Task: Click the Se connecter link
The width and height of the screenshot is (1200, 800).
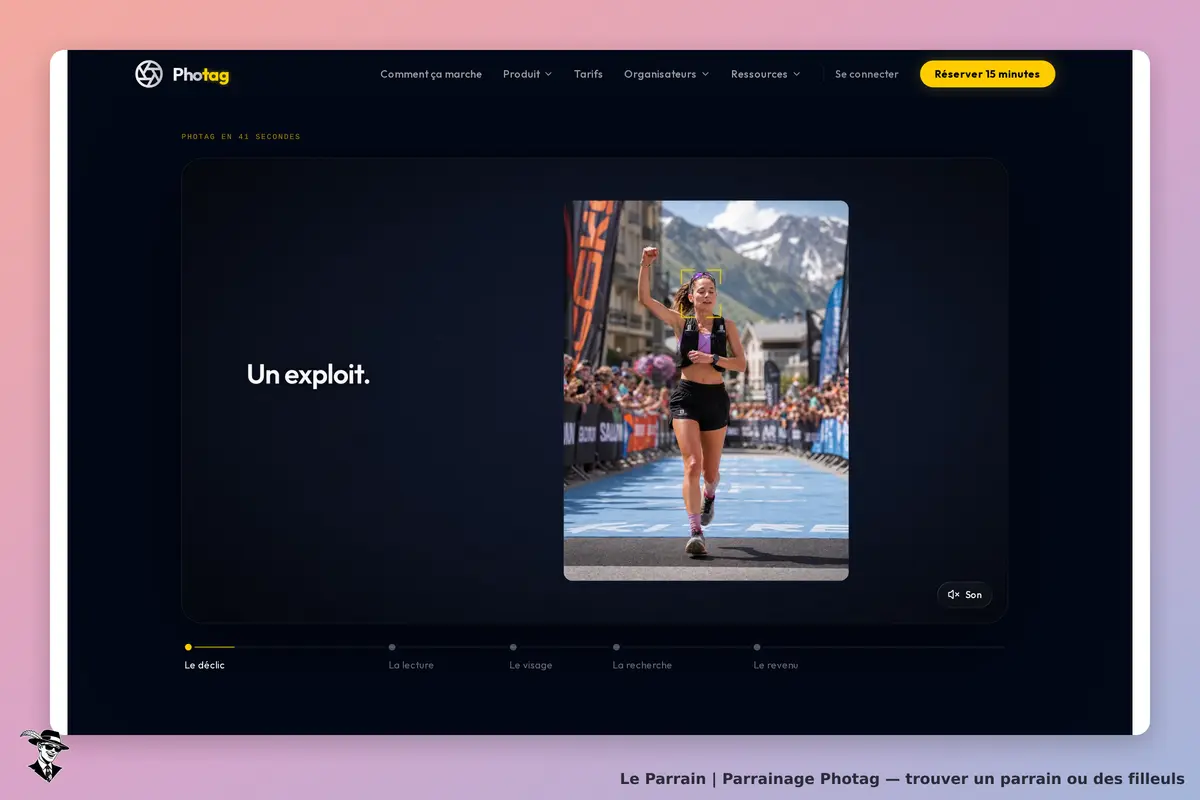Action: [867, 74]
